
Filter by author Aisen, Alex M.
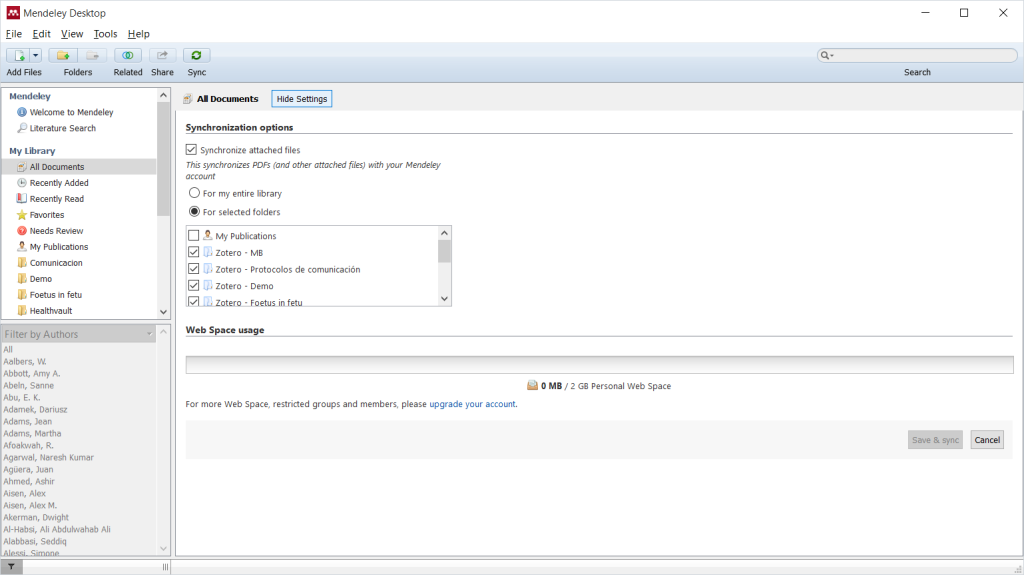[x=30, y=505]
